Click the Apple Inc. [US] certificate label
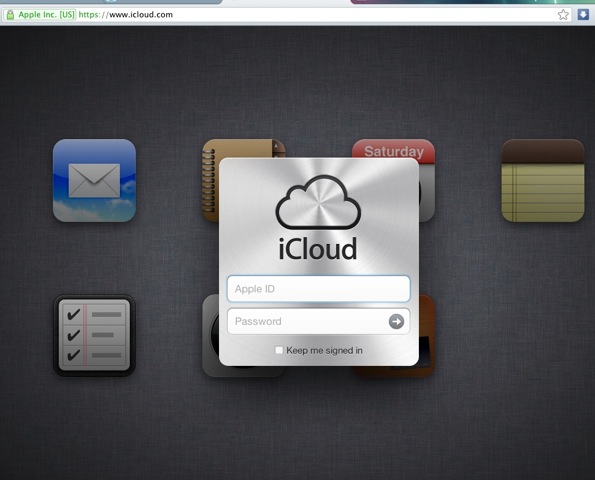Viewport: 595px width, 480px height. [x=47, y=15]
